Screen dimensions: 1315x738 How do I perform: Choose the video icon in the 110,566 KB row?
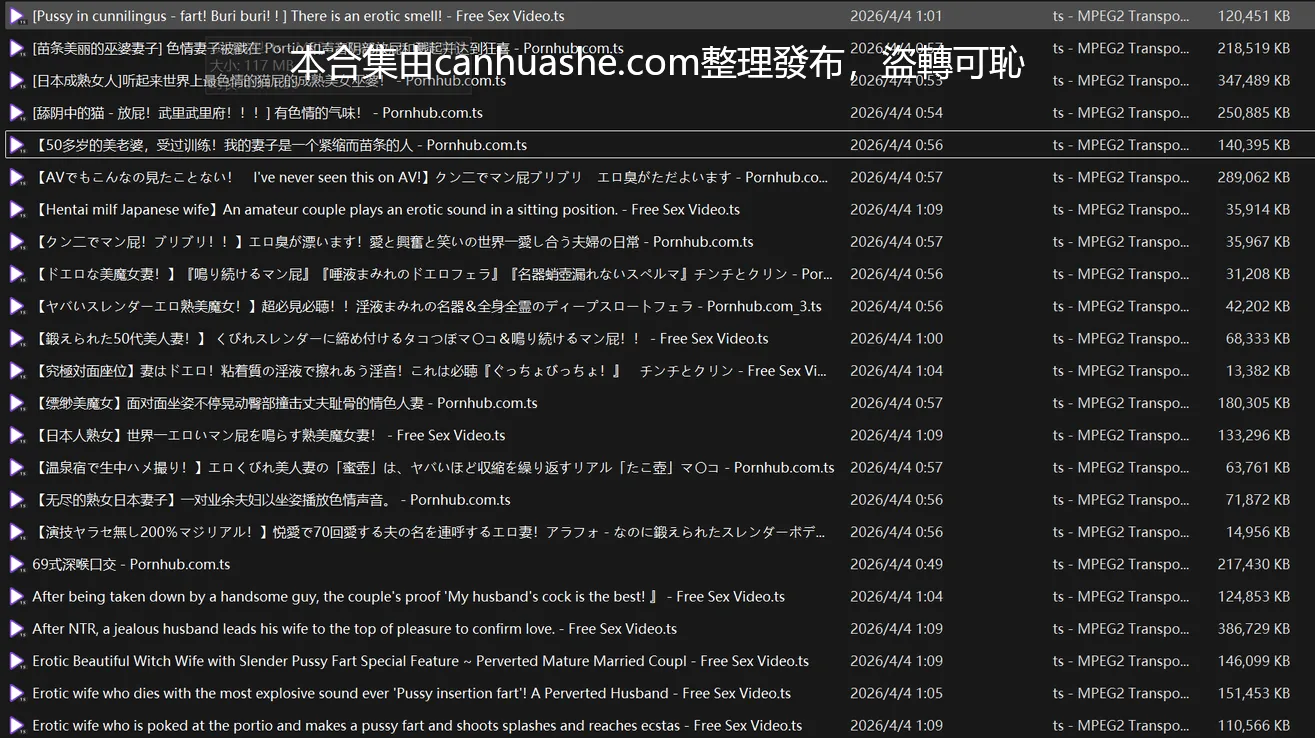[17, 726]
